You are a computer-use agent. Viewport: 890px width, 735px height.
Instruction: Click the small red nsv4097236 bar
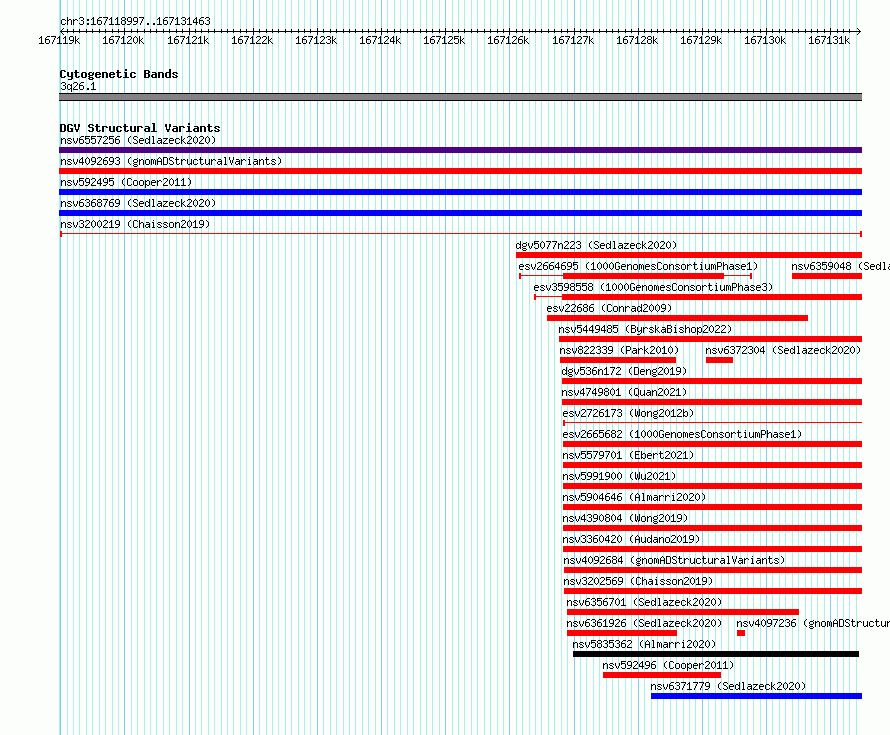[741, 633]
